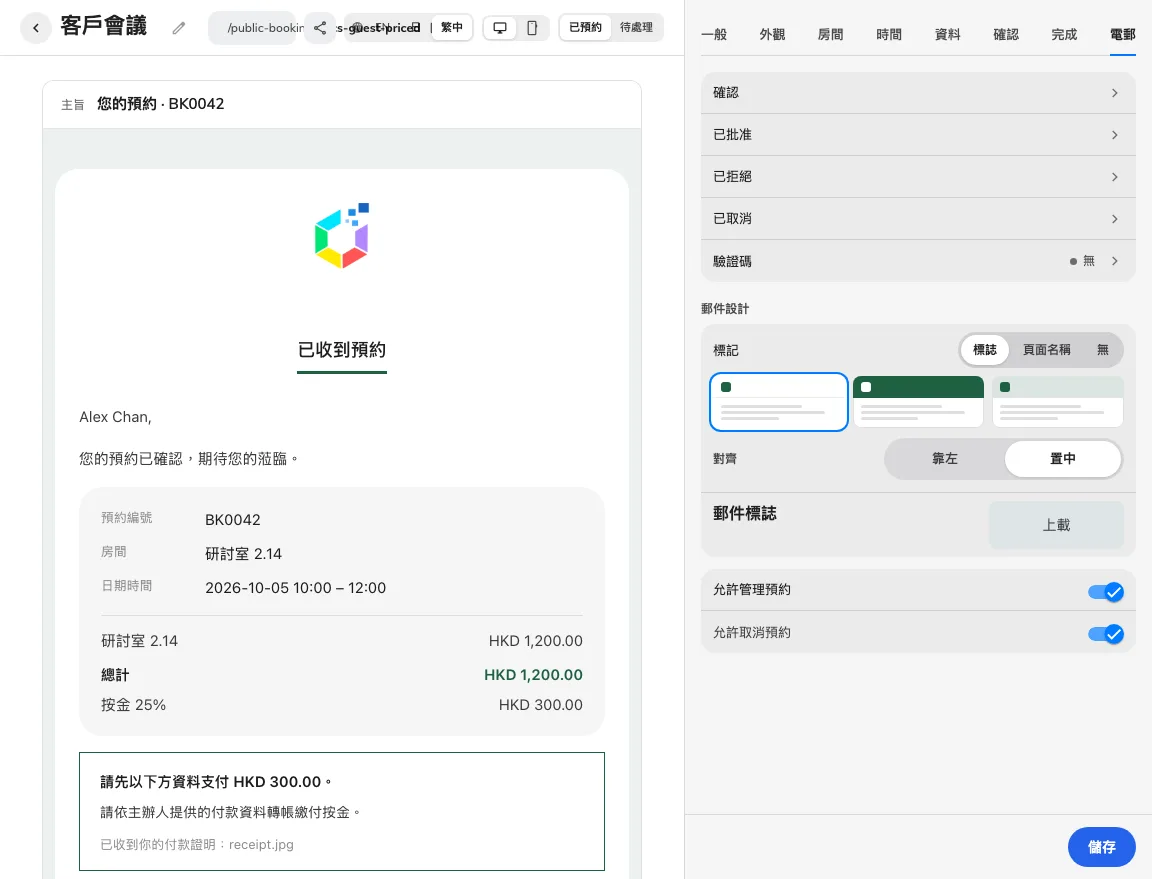Click the room value 研討室 2.14

[x=243, y=553]
